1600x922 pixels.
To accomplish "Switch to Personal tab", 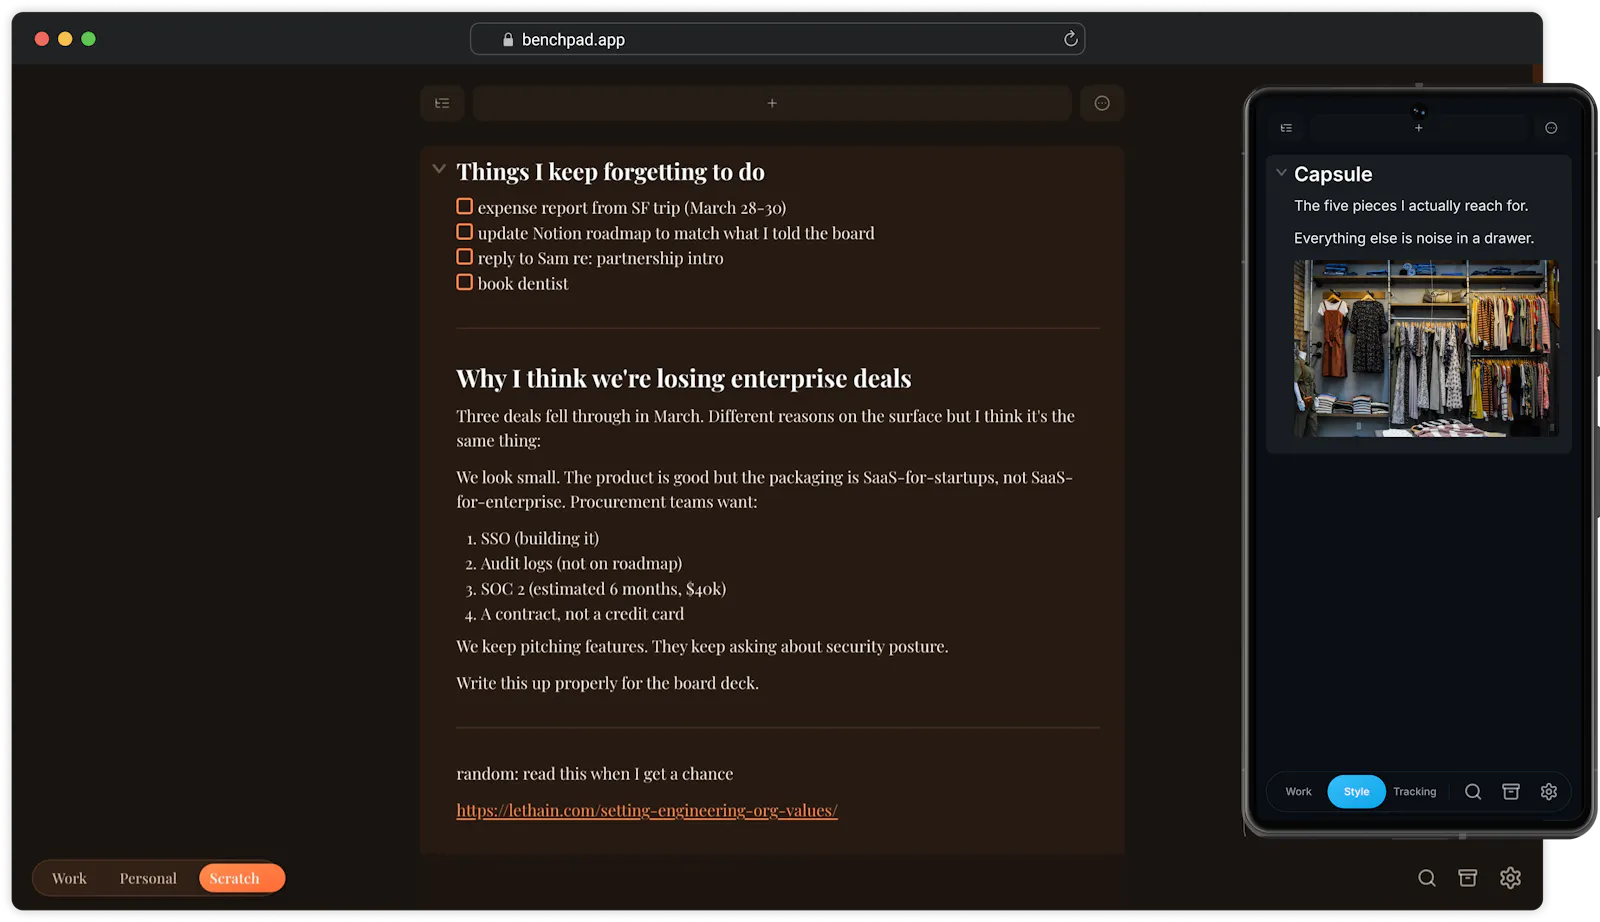I will point(148,878).
